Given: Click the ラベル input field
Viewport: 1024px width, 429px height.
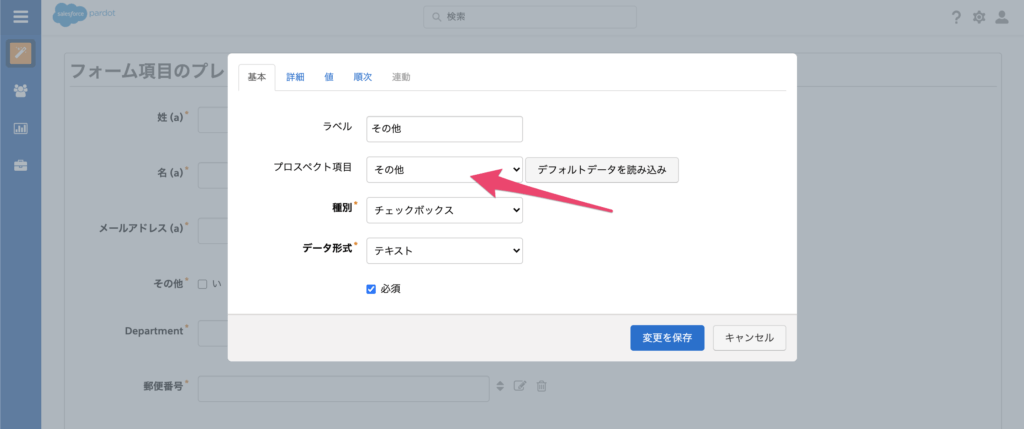Looking at the screenshot, I should point(444,129).
